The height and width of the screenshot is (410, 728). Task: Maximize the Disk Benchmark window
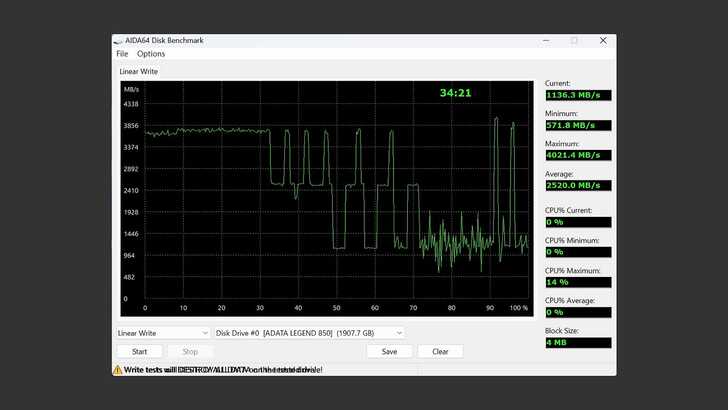574,41
